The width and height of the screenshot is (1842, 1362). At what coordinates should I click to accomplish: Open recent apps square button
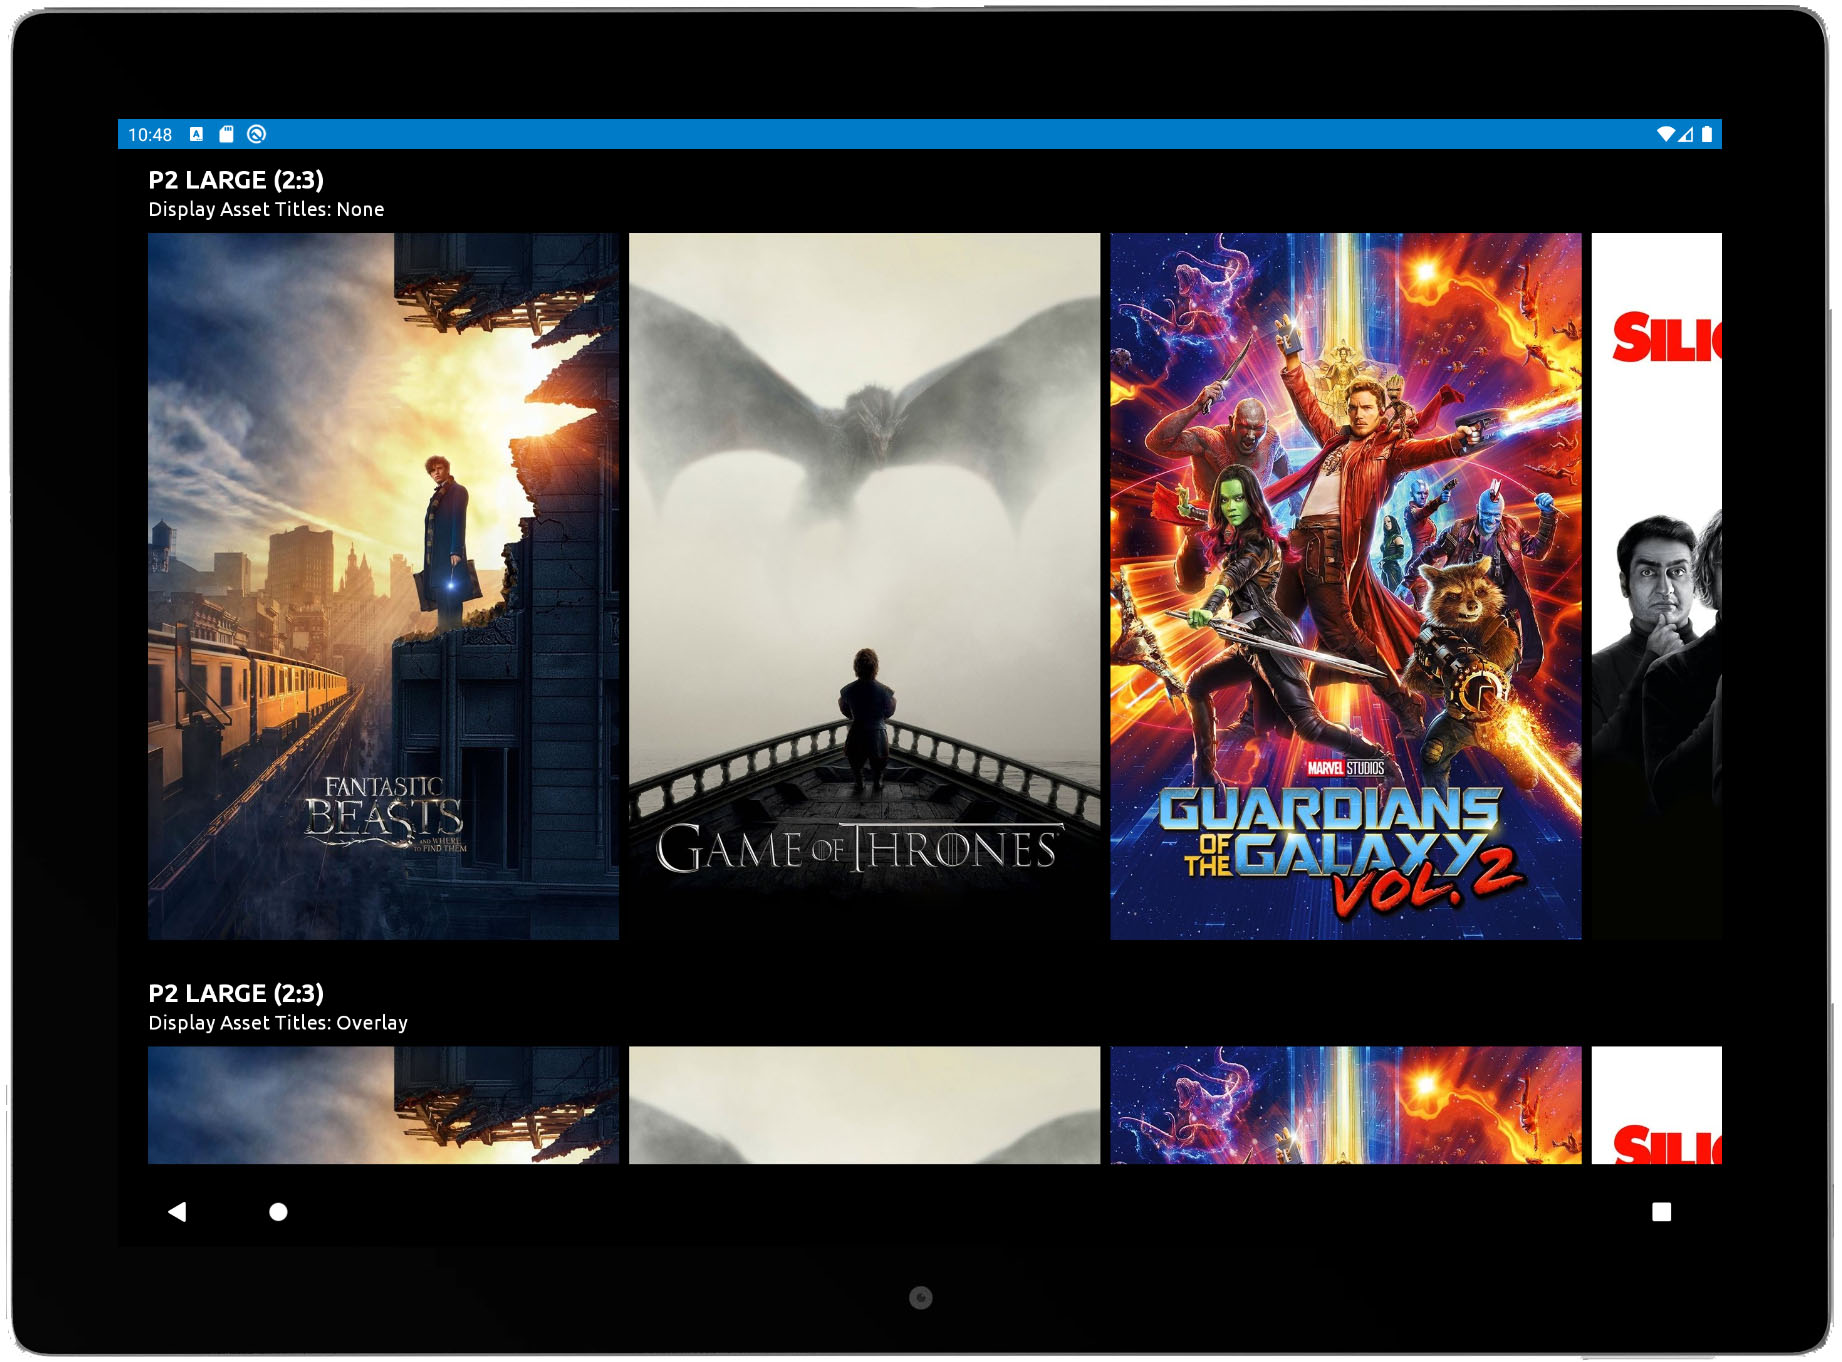[x=1661, y=1212]
